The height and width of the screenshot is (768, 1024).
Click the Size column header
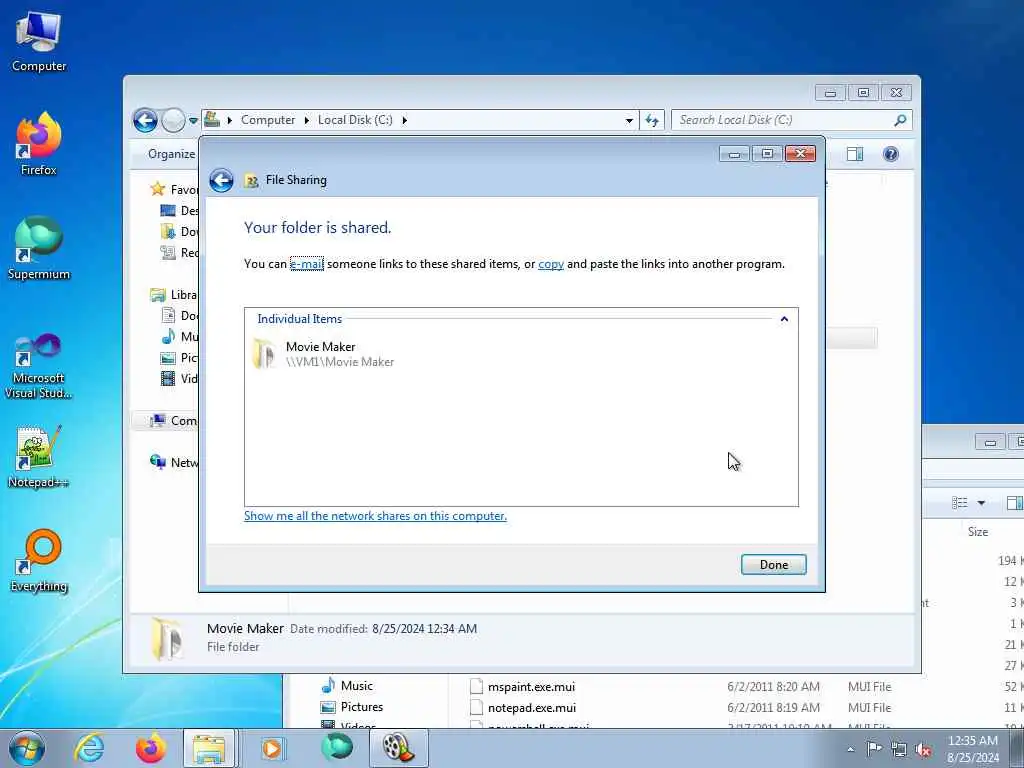click(978, 532)
